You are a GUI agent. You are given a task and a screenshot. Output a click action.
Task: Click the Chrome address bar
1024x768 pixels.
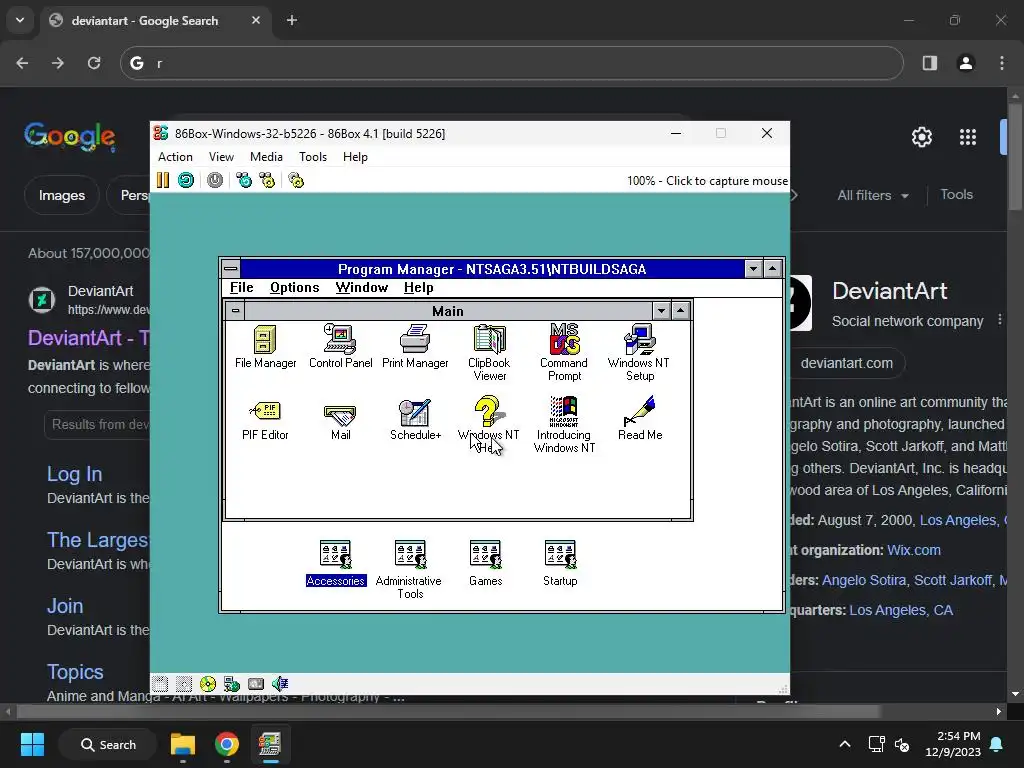coord(511,63)
